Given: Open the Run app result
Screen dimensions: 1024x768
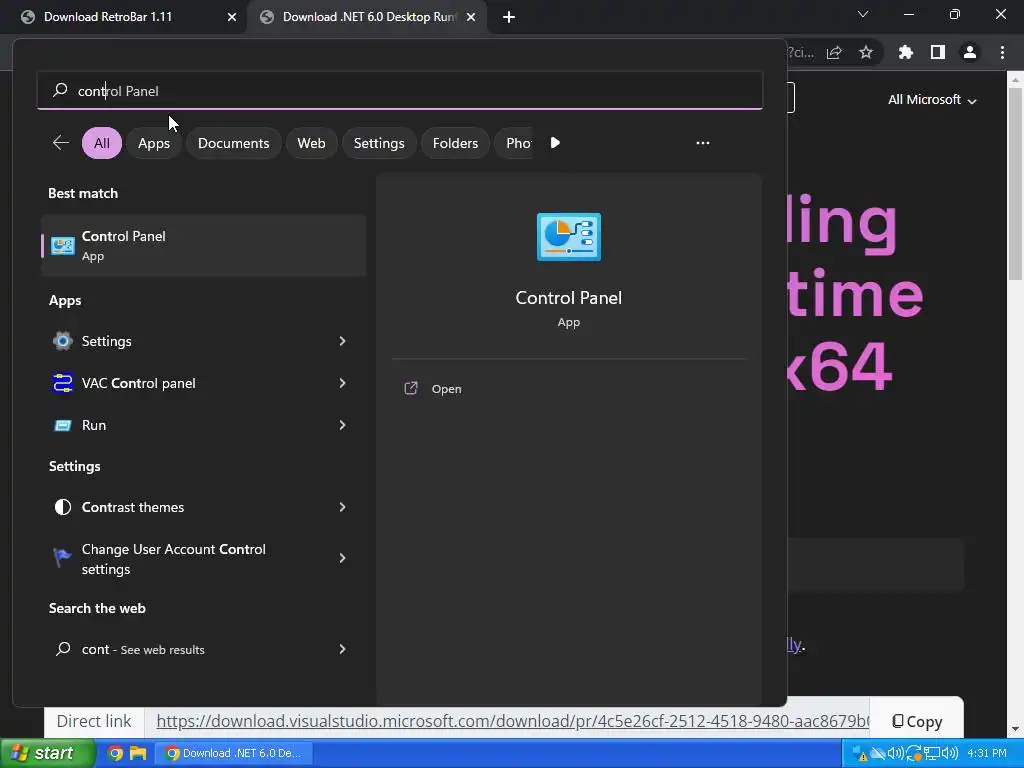Looking at the screenshot, I should [204, 425].
